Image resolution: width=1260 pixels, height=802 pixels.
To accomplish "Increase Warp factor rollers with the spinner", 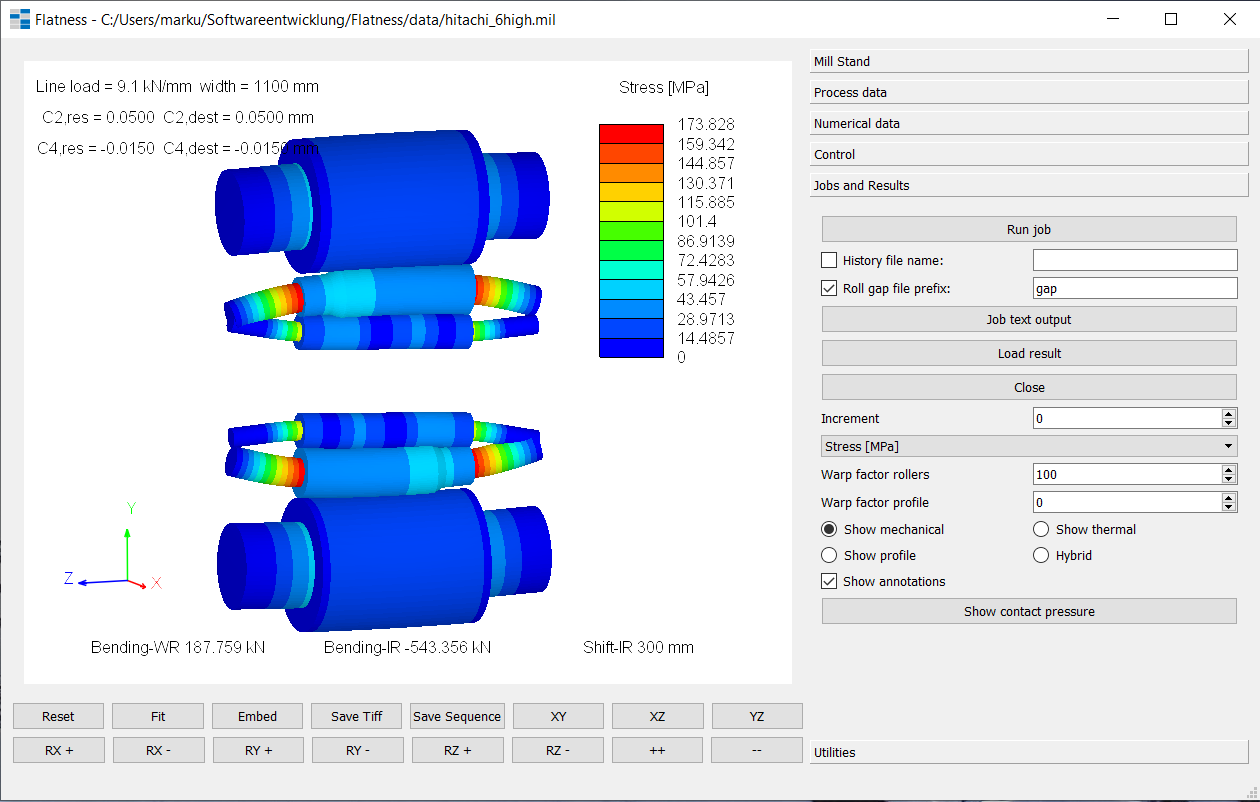I will point(1228,469).
